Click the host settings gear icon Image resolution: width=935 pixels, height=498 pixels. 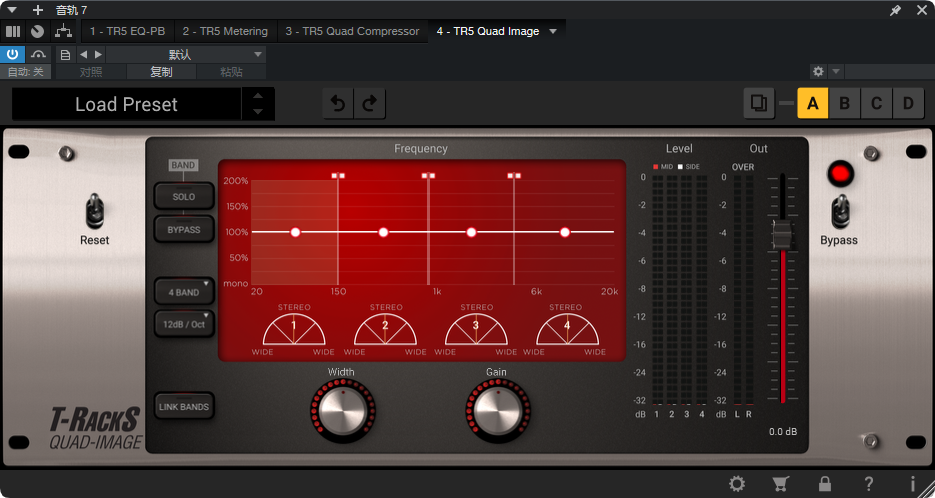[818, 72]
